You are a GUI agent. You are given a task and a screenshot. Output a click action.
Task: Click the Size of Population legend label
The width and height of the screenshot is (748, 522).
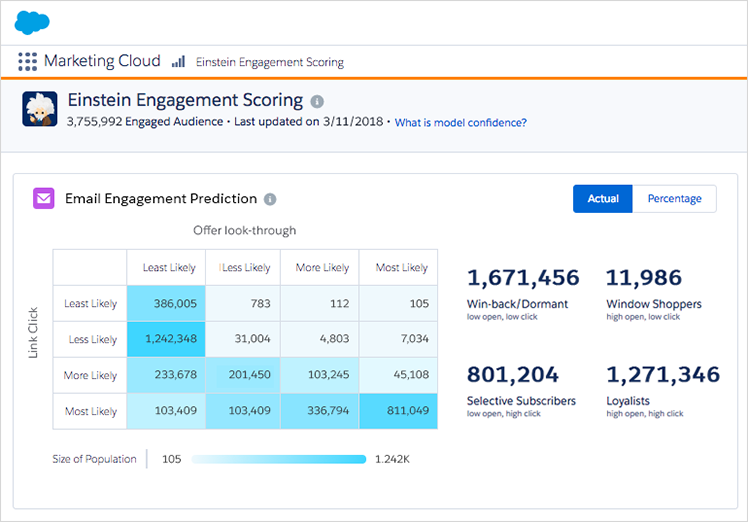(x=94, y=459)
